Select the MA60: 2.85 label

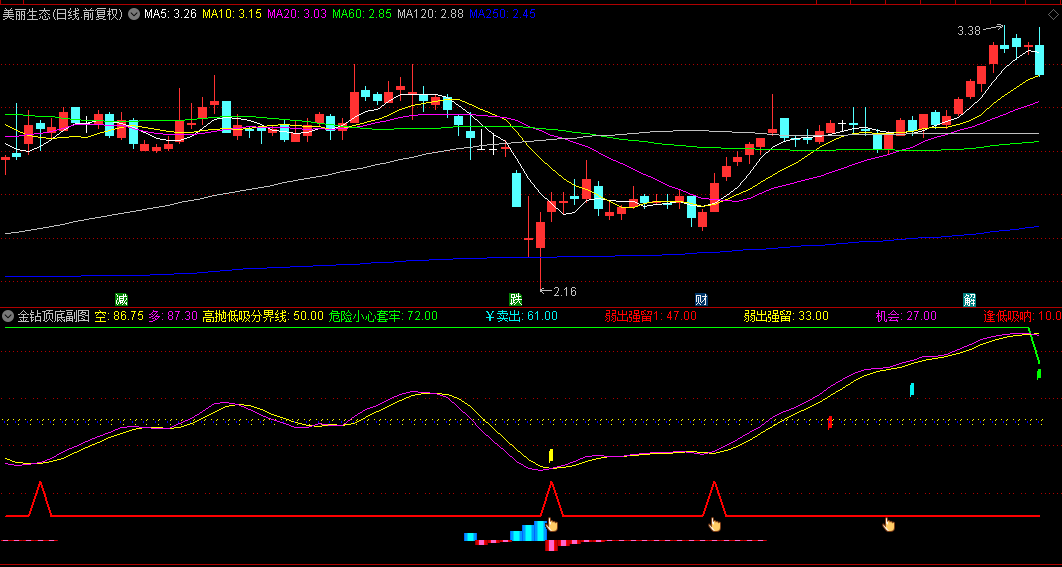click(x=363, y=14)
